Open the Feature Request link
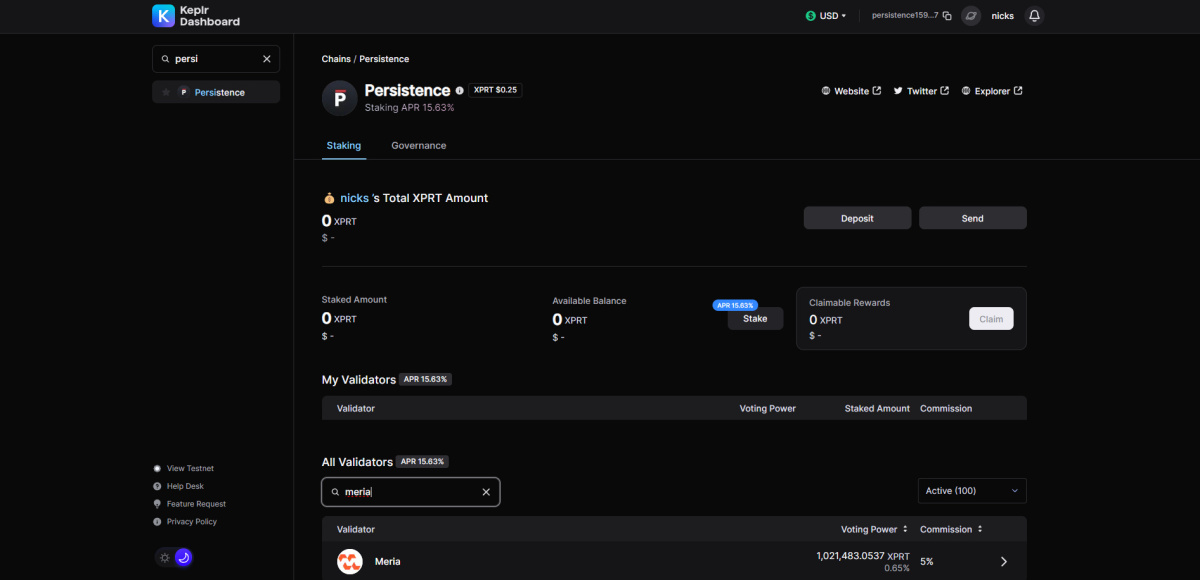1200x580 pixels. point(196,504)
